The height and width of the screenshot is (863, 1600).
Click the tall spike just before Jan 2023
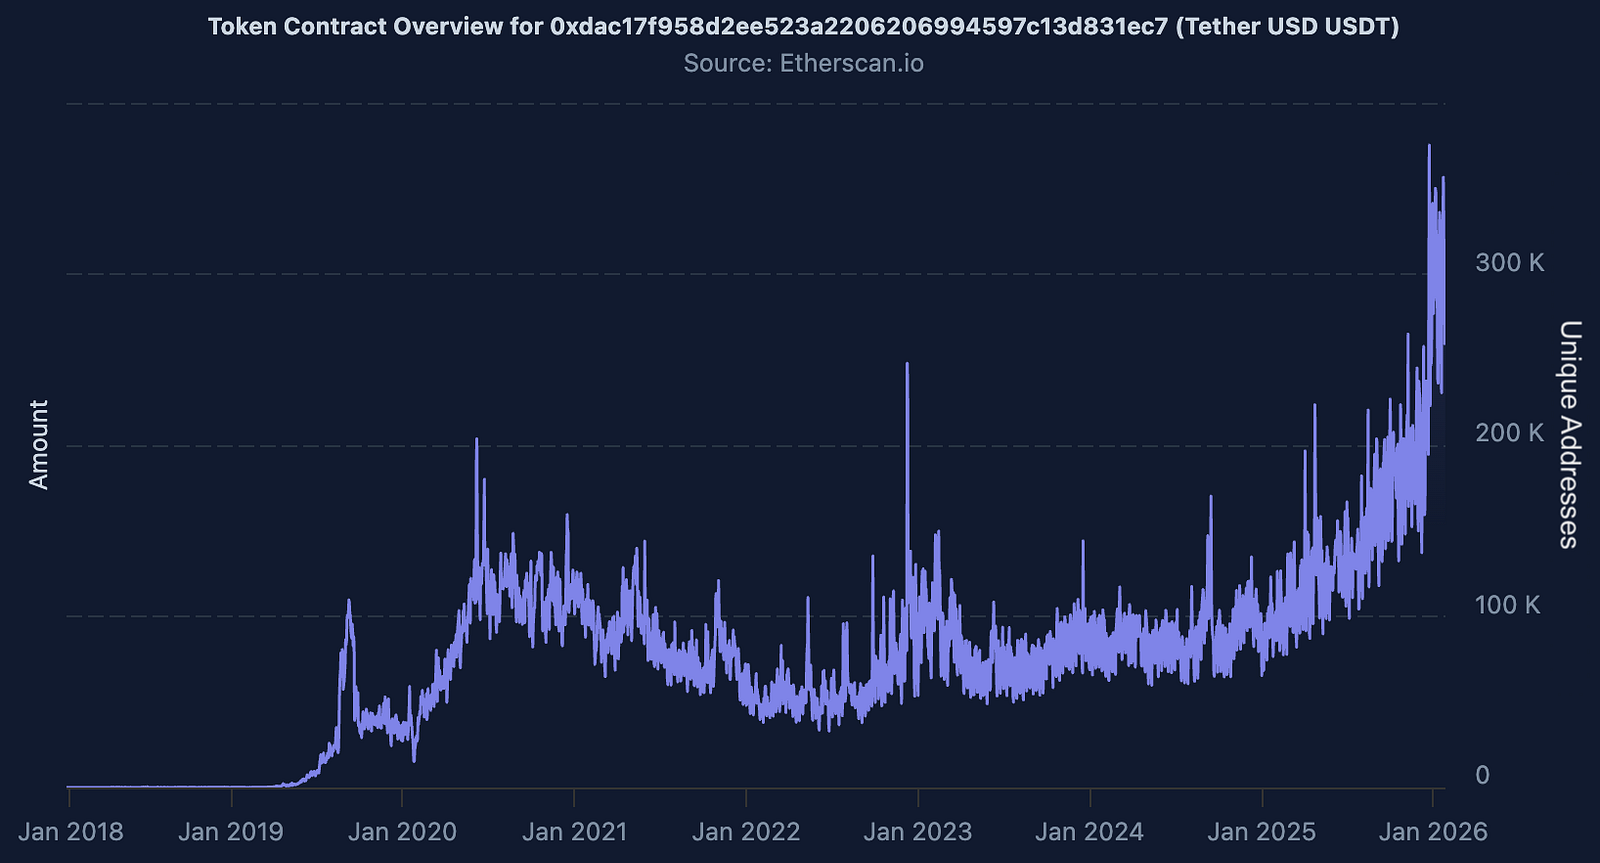pyautogui.click(x=907, y=366)
